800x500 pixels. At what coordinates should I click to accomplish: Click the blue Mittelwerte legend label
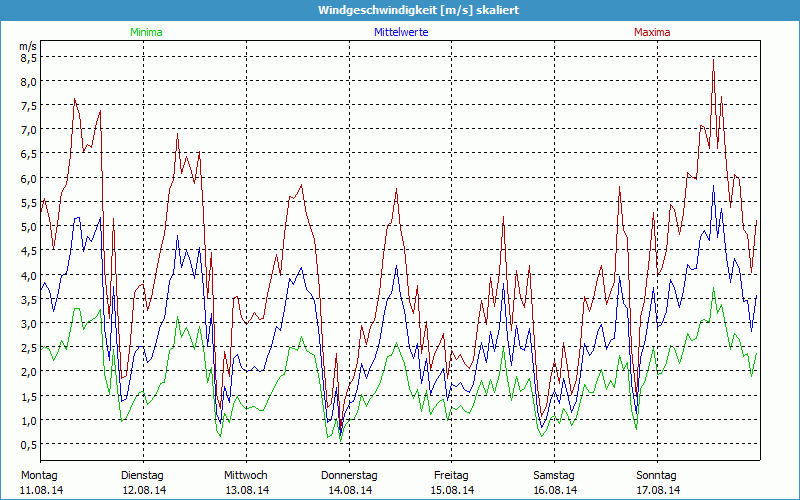[x=401, y=32]
